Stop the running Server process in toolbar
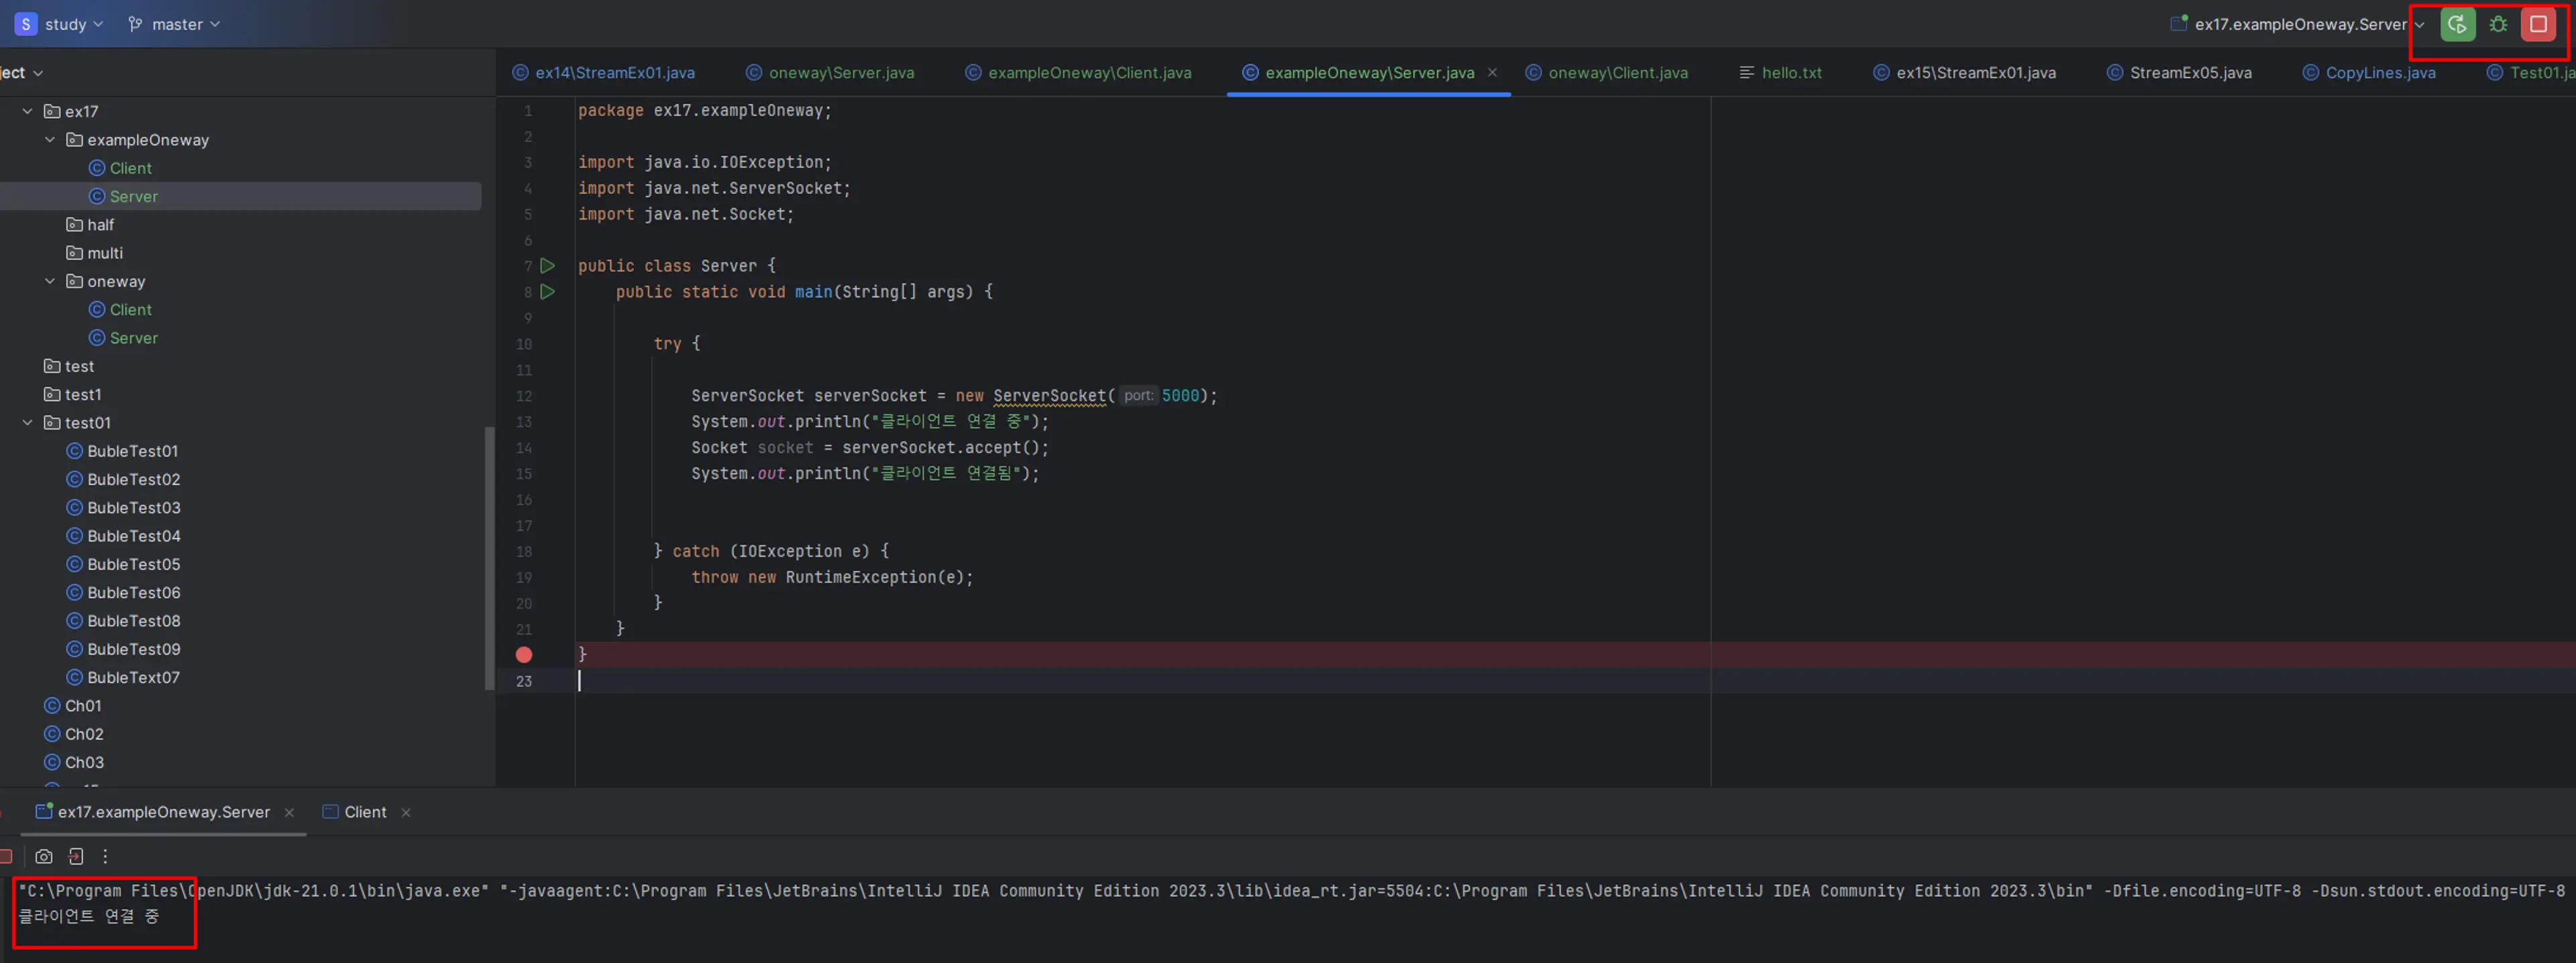The image size is (2576, 963). [x=2538, y=24]
